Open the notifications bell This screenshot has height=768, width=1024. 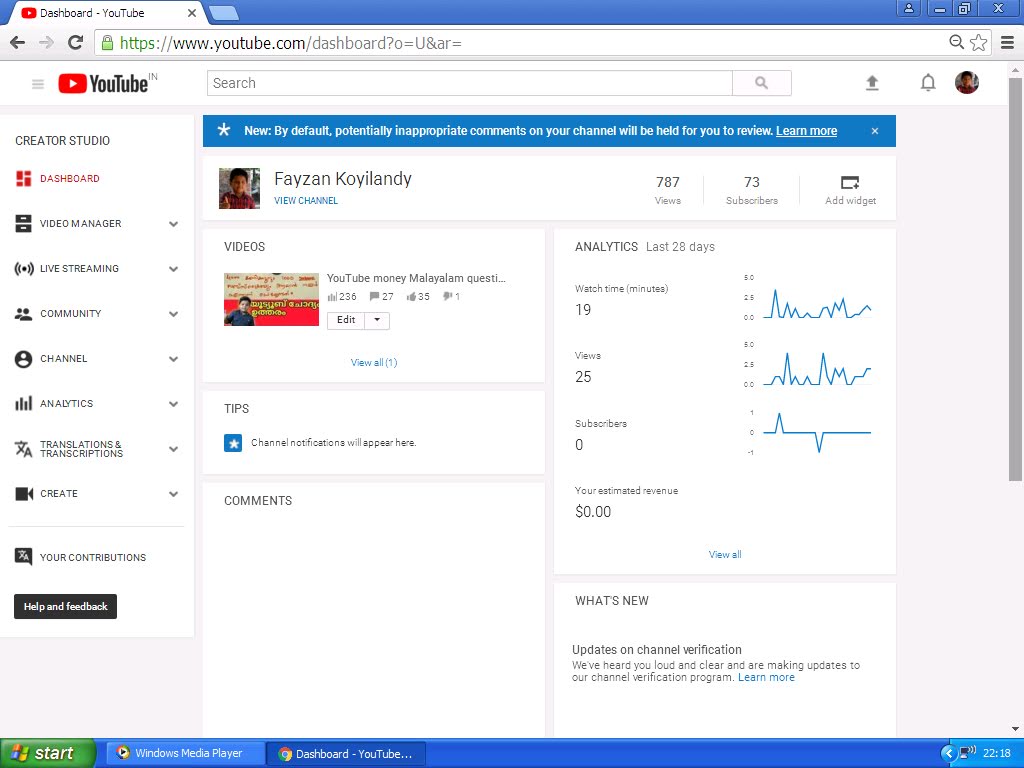[928, 83]
